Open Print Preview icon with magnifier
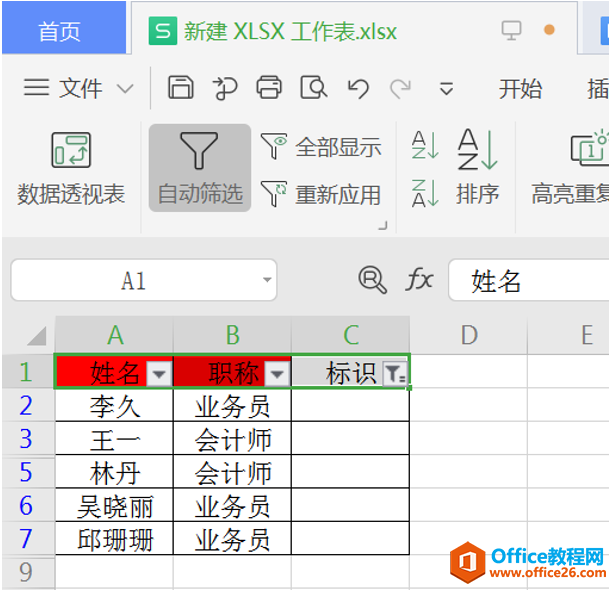The width and height of the screenshot is (613, 590). click(x=314, y=87)
